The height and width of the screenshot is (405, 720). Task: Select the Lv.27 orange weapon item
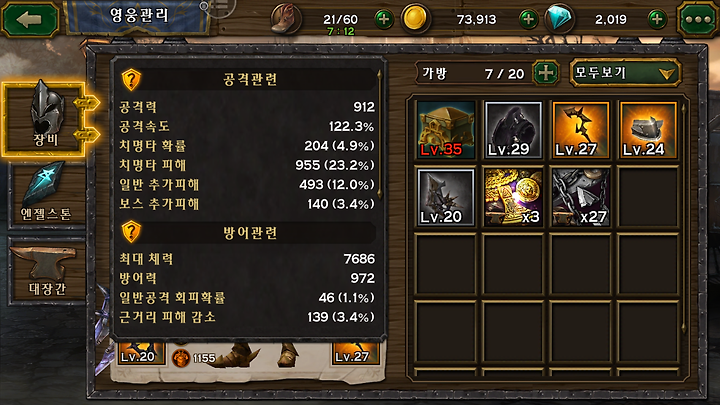(581, 130)
